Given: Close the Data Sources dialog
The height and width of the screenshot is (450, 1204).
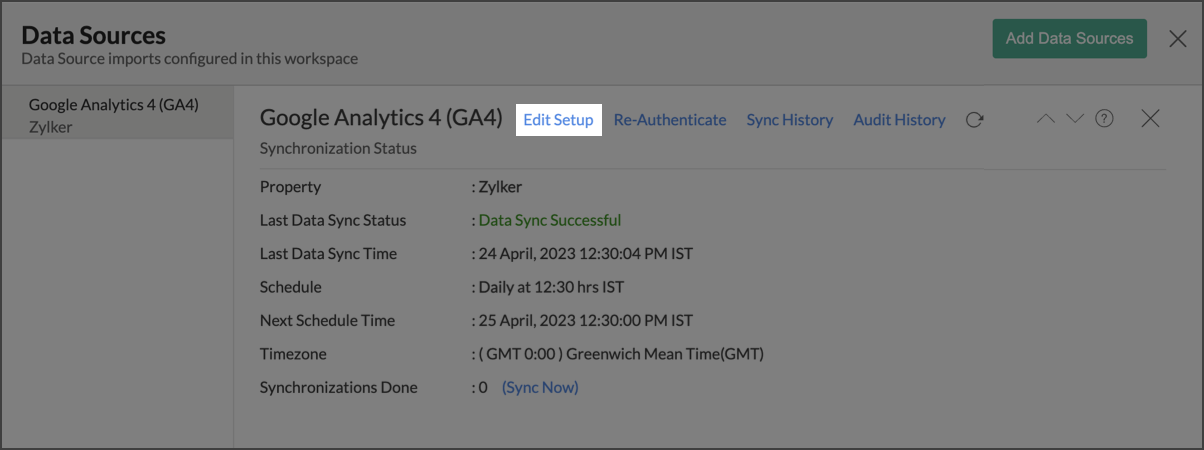Looking at the screenshot, I should tap(1178, 39).
